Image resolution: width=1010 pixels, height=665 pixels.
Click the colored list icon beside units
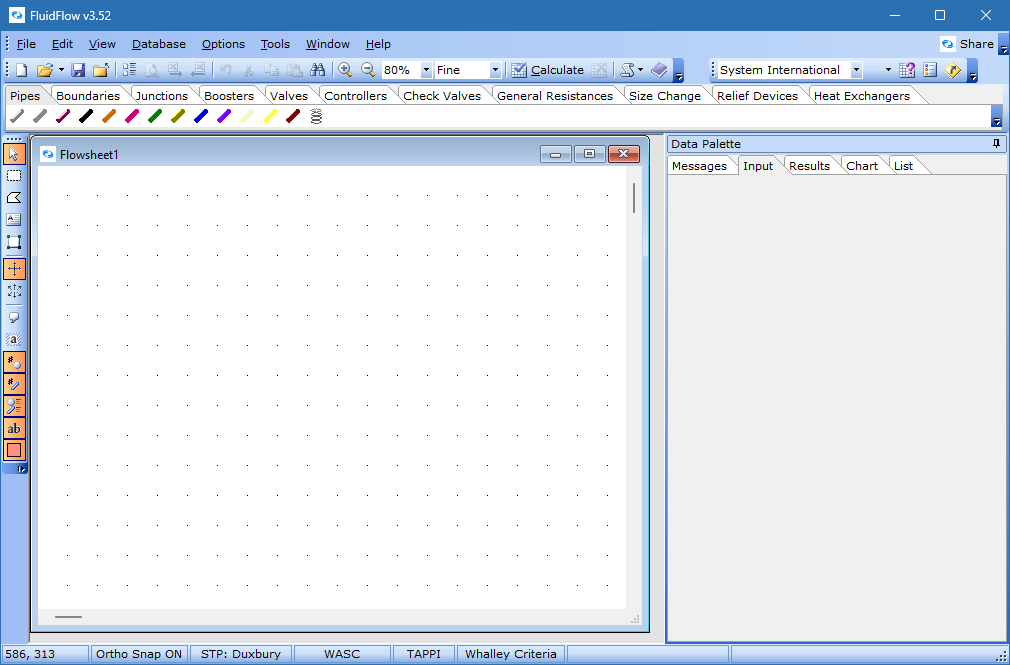click(x=929, y=70)
